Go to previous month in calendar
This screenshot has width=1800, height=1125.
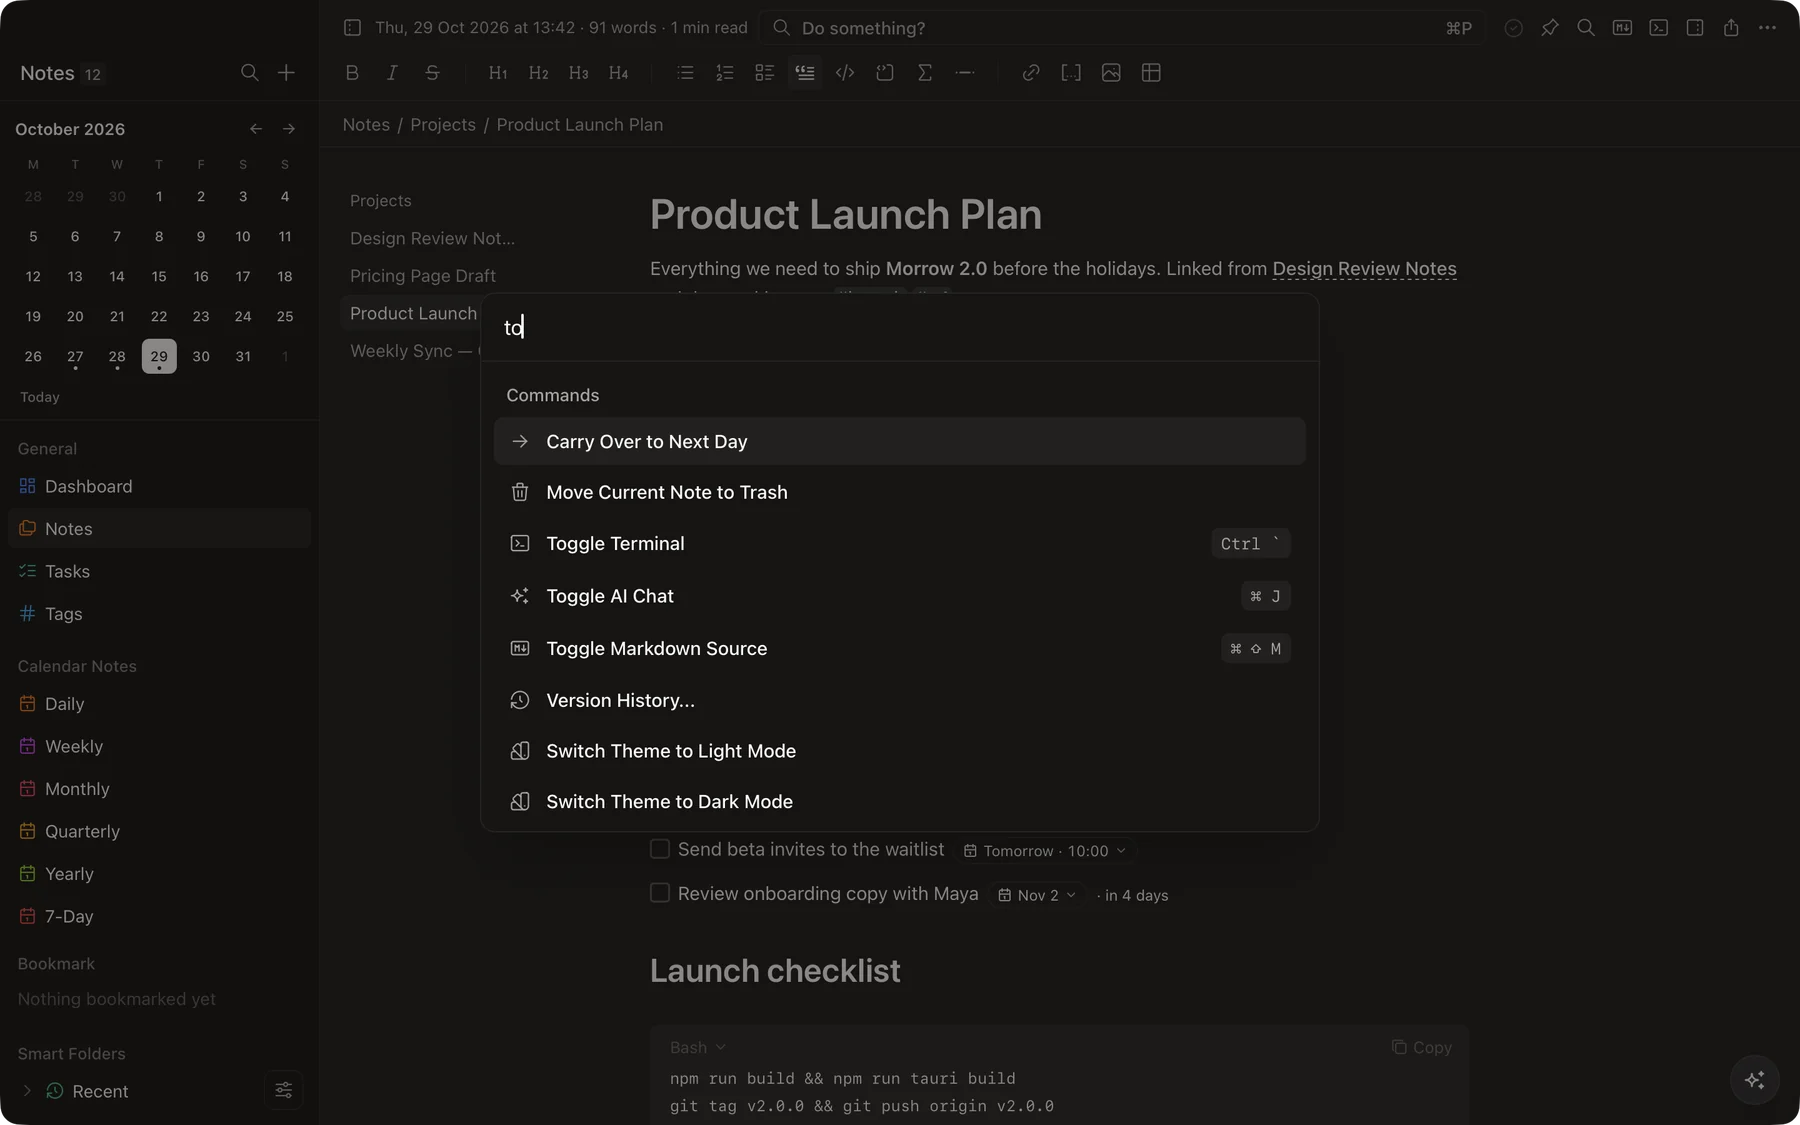tap(256, 129)
